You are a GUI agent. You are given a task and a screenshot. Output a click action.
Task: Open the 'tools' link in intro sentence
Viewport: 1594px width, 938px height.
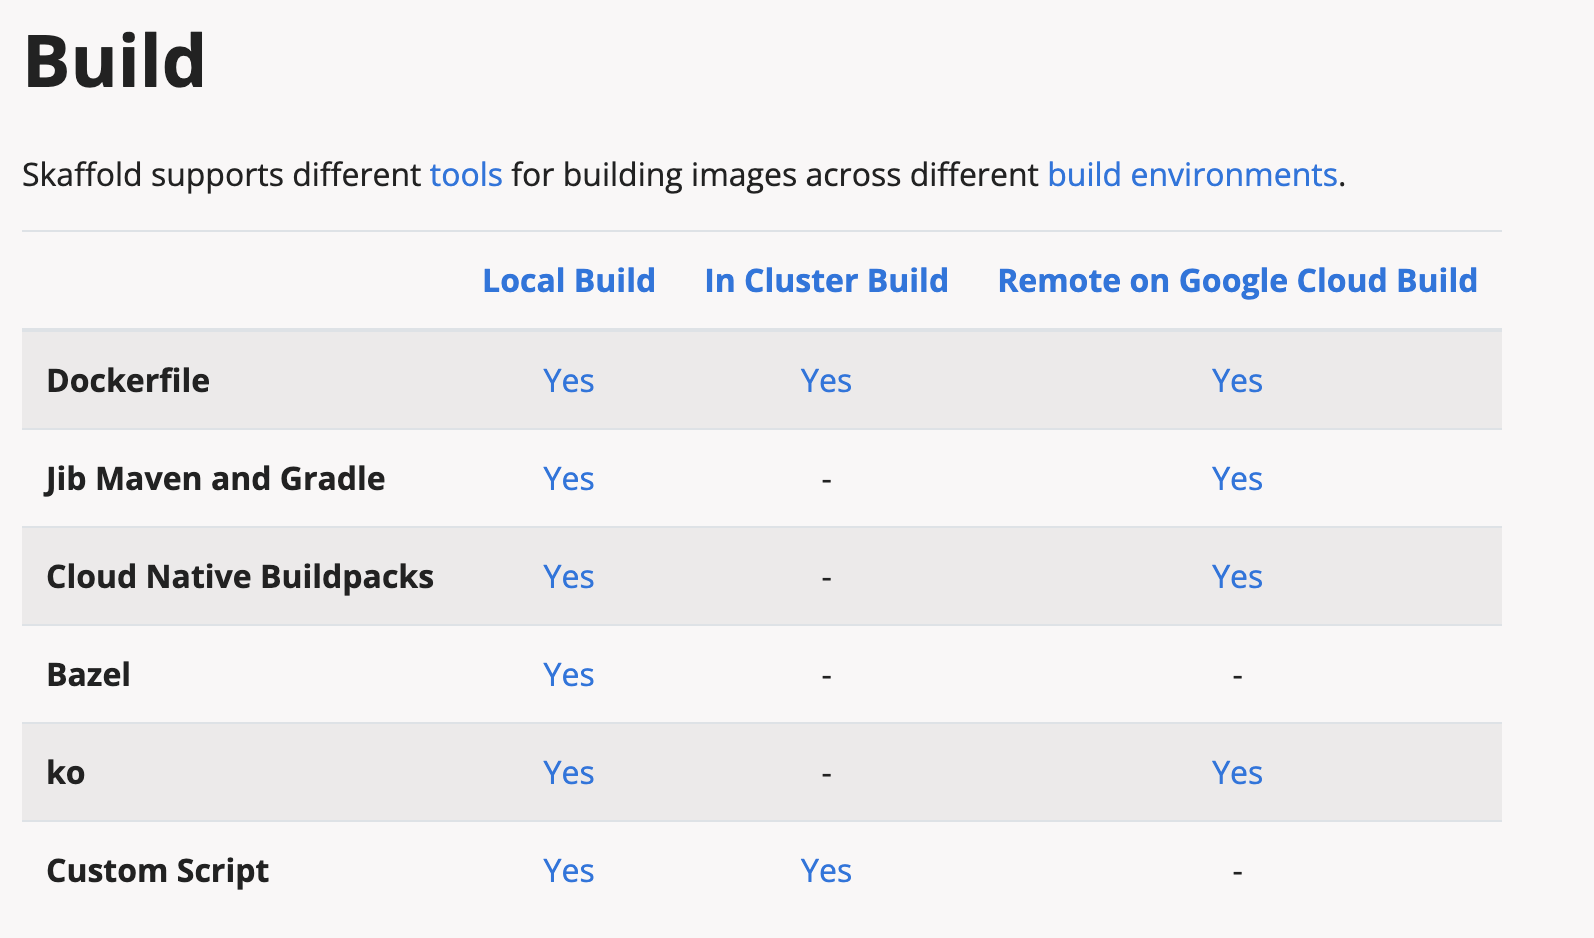point(466,175)
